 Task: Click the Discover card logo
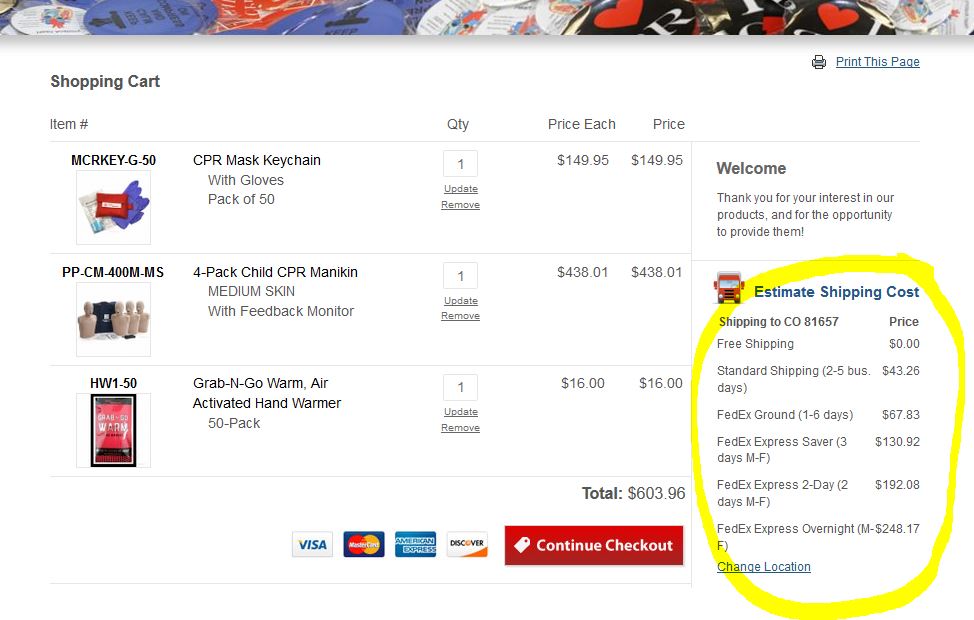467,544
